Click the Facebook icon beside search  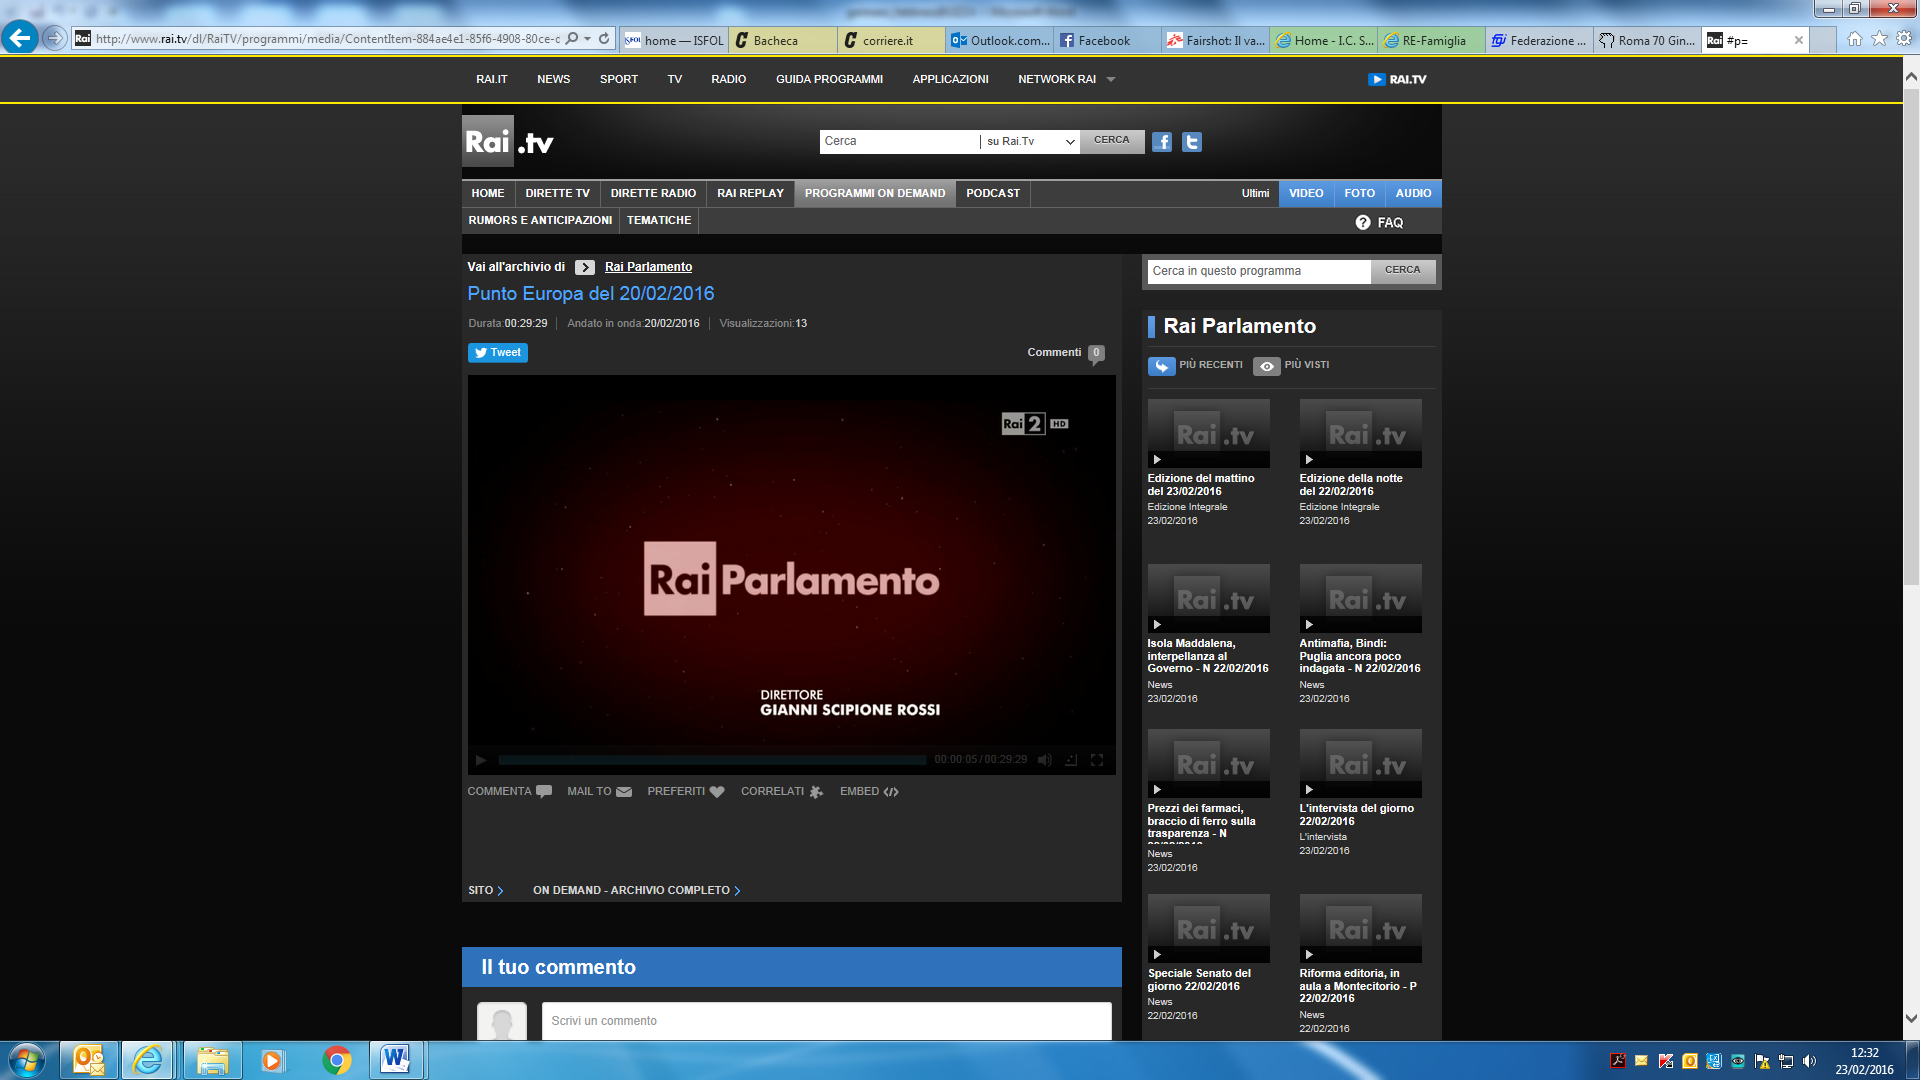point(1161,142)
